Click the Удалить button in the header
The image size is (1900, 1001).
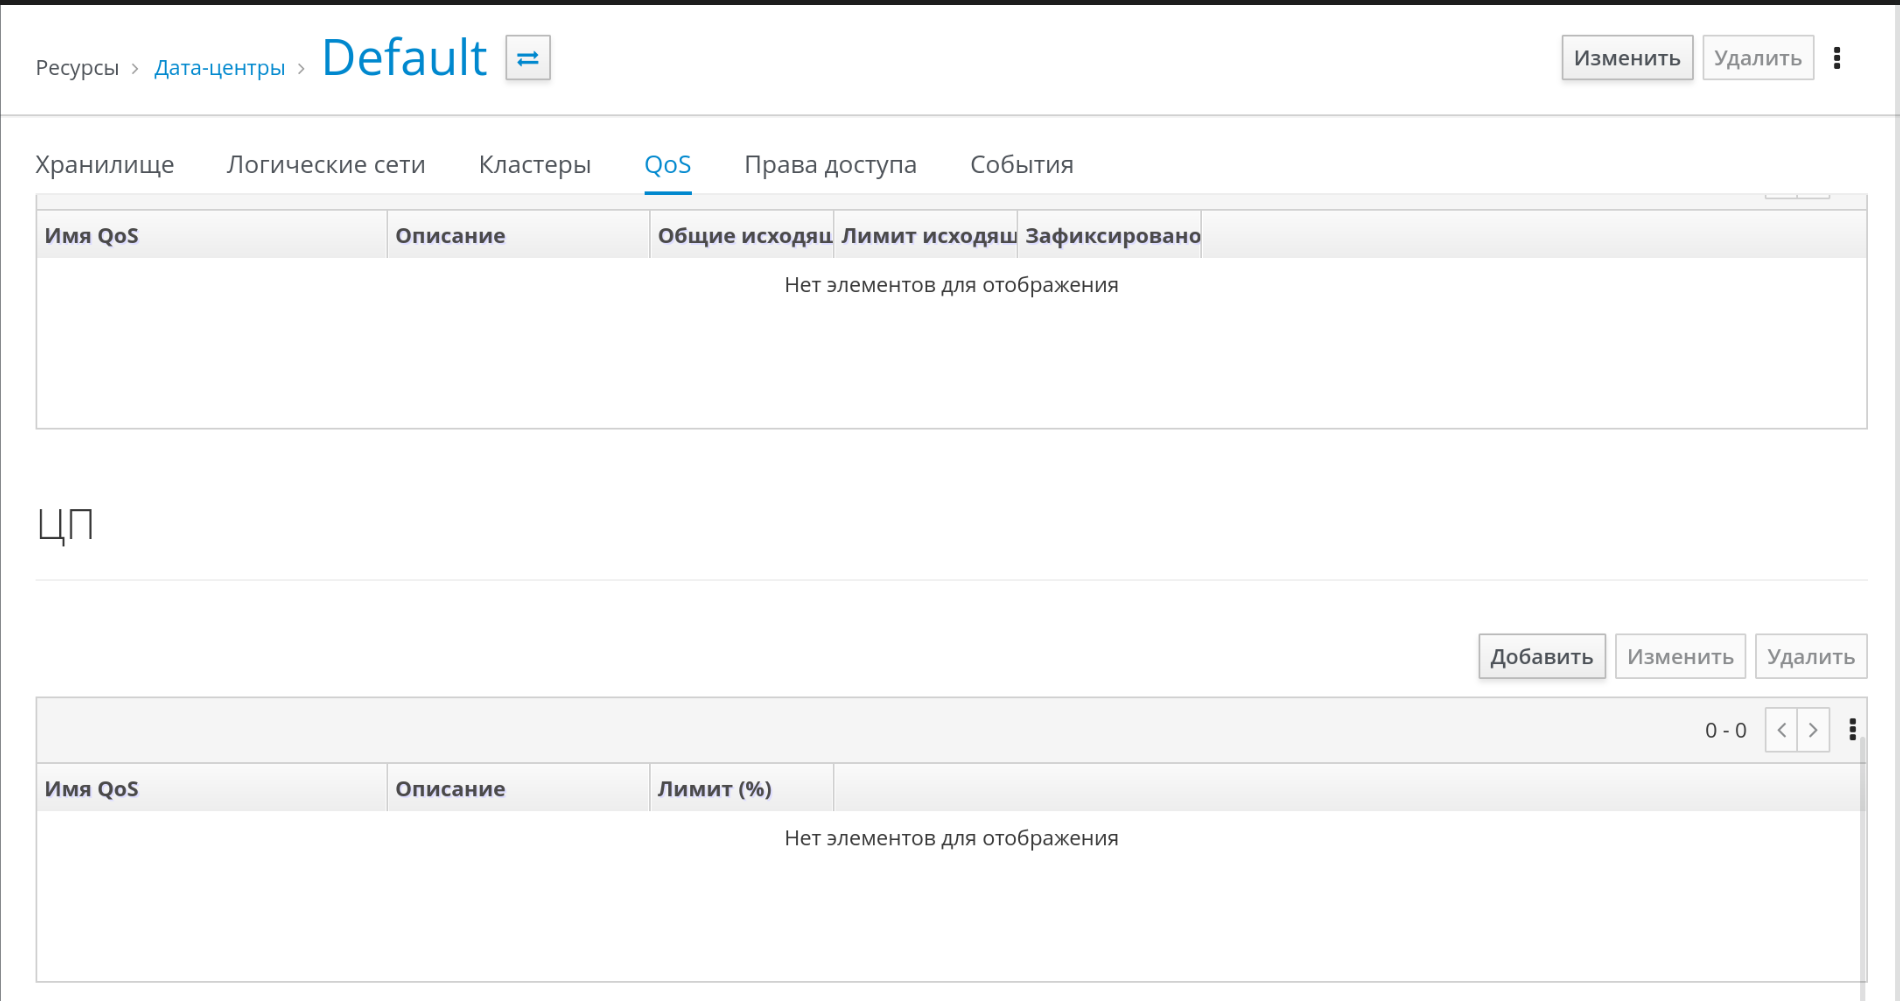point(1758,58)
